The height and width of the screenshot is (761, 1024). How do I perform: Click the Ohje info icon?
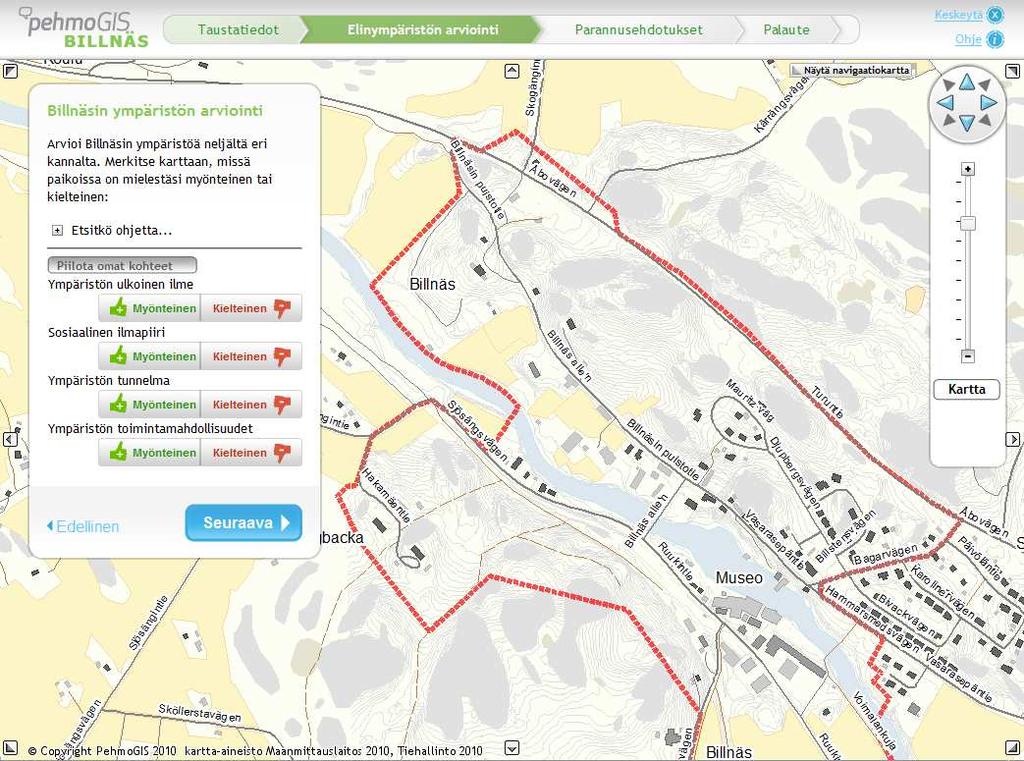(x=995, y=40)
